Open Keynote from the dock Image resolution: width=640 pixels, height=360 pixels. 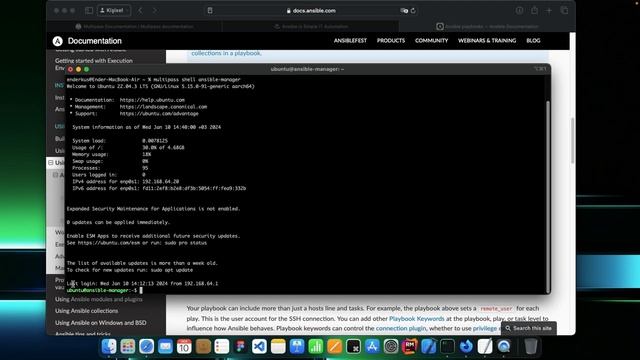(297, 347)
